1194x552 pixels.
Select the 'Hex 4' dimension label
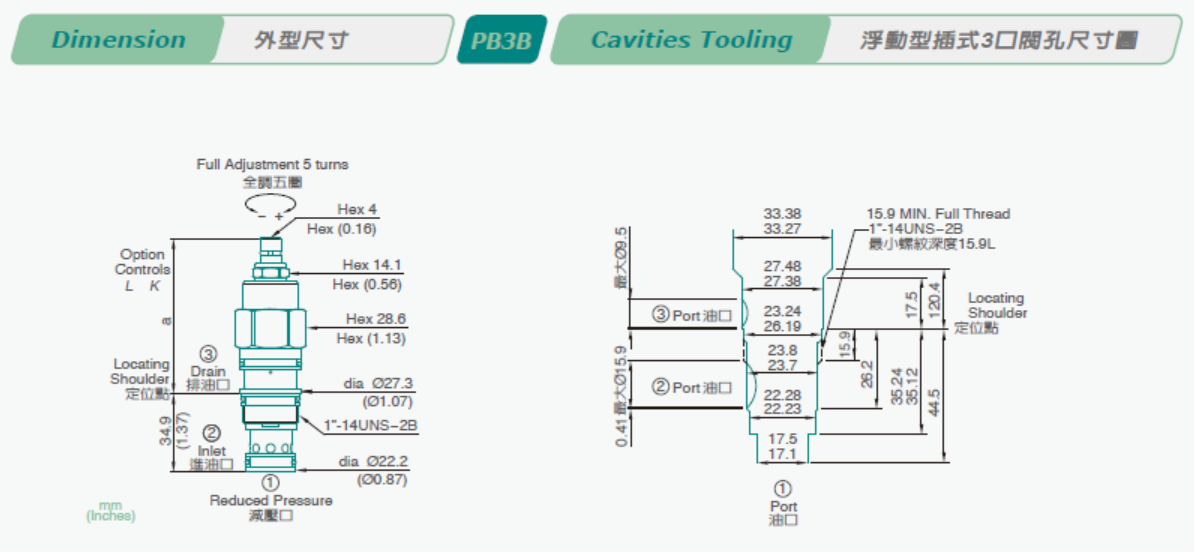[x=357, y=209]
